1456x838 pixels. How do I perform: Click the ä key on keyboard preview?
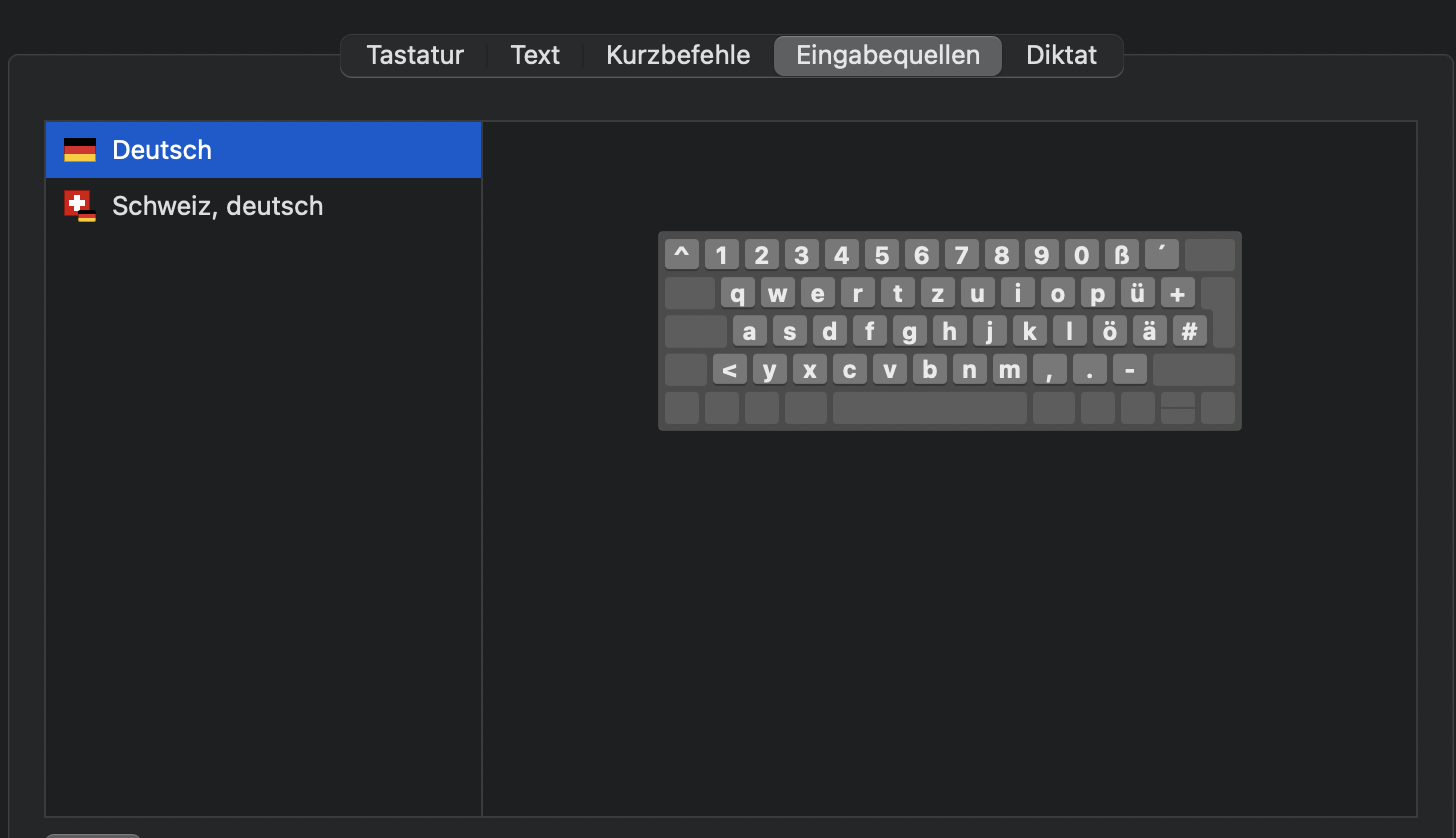[1149, 331]
